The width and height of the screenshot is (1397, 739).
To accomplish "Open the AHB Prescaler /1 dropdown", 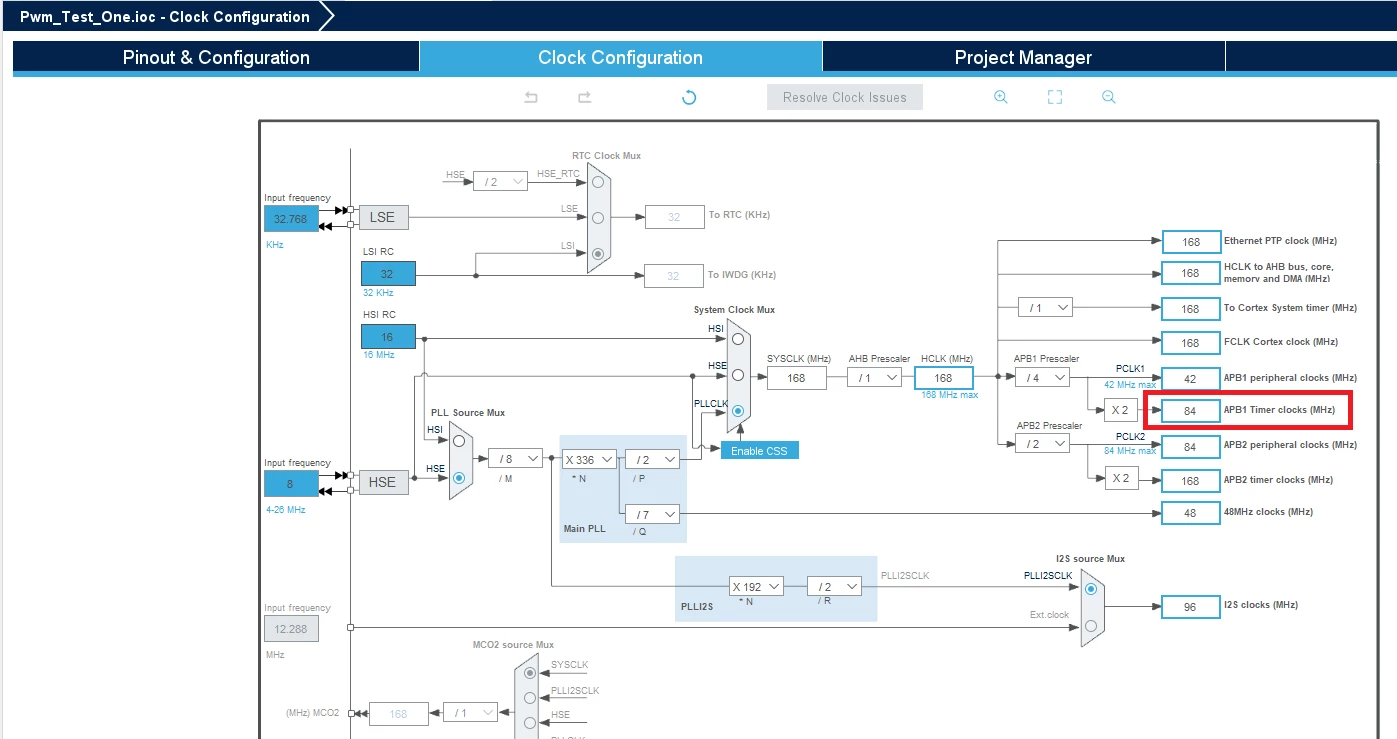I will [x=874, y=377].
